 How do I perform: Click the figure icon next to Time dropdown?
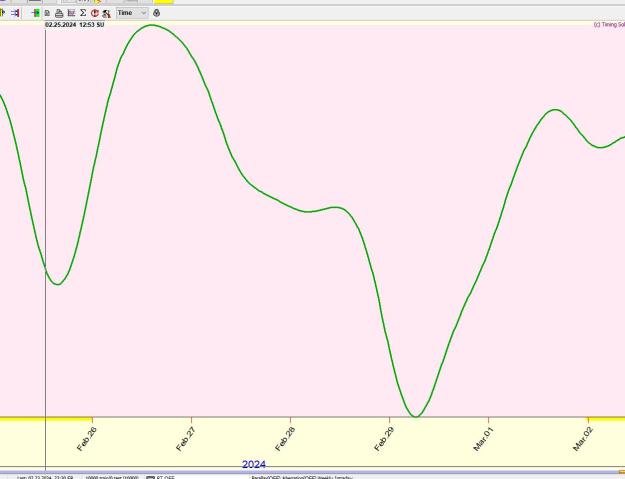[x=106, y=14]
